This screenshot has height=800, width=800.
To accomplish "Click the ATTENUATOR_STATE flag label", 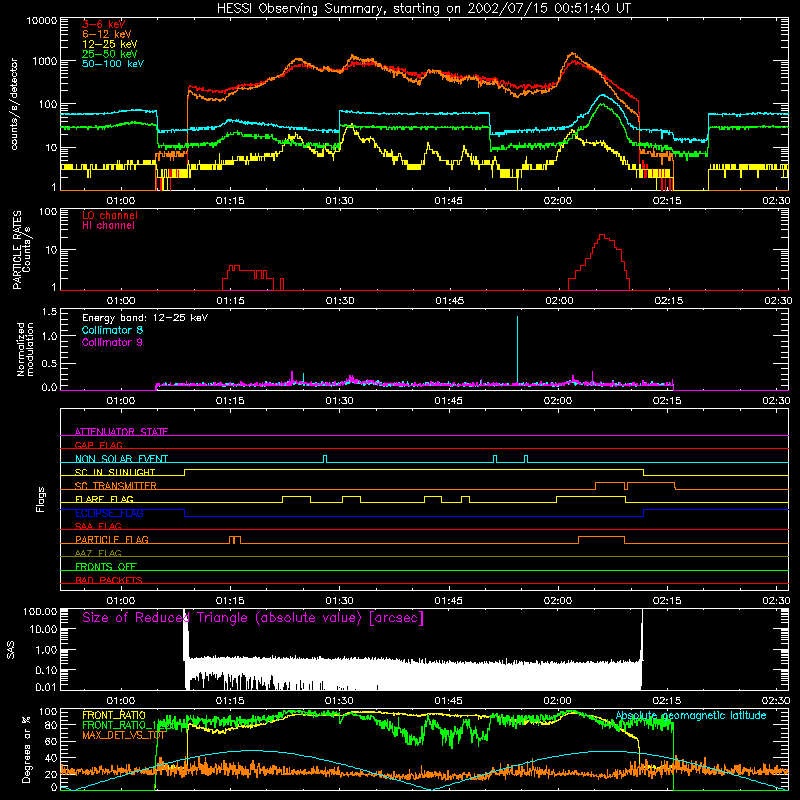I will click(121, 432).
